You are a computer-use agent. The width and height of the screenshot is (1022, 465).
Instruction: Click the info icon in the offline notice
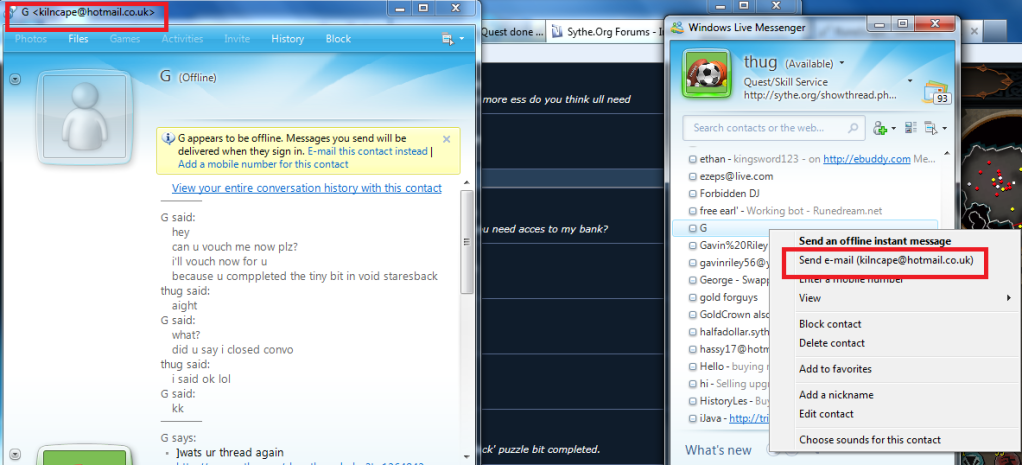click(x=169, y=138)
